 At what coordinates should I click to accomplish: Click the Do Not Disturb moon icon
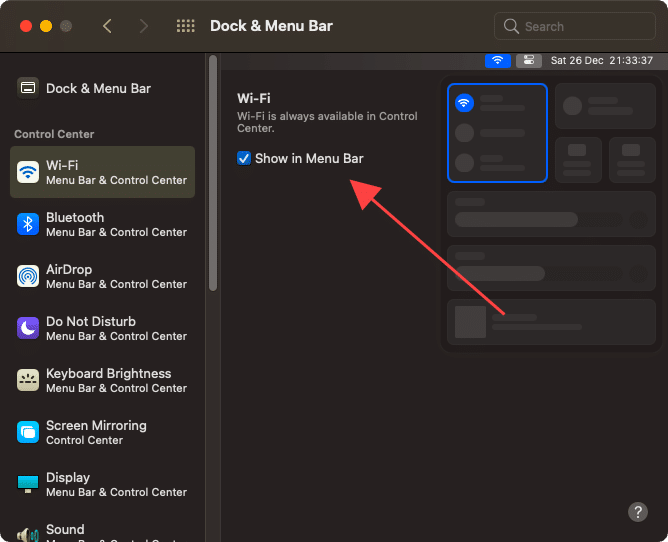coord(28,328)
